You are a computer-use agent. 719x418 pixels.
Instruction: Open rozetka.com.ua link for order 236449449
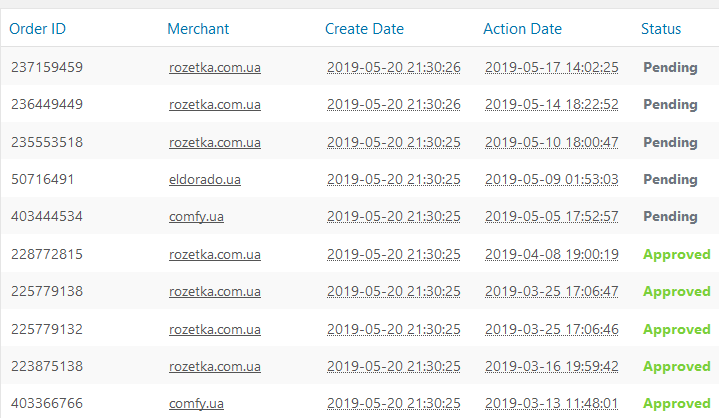[x=215, y=104]
